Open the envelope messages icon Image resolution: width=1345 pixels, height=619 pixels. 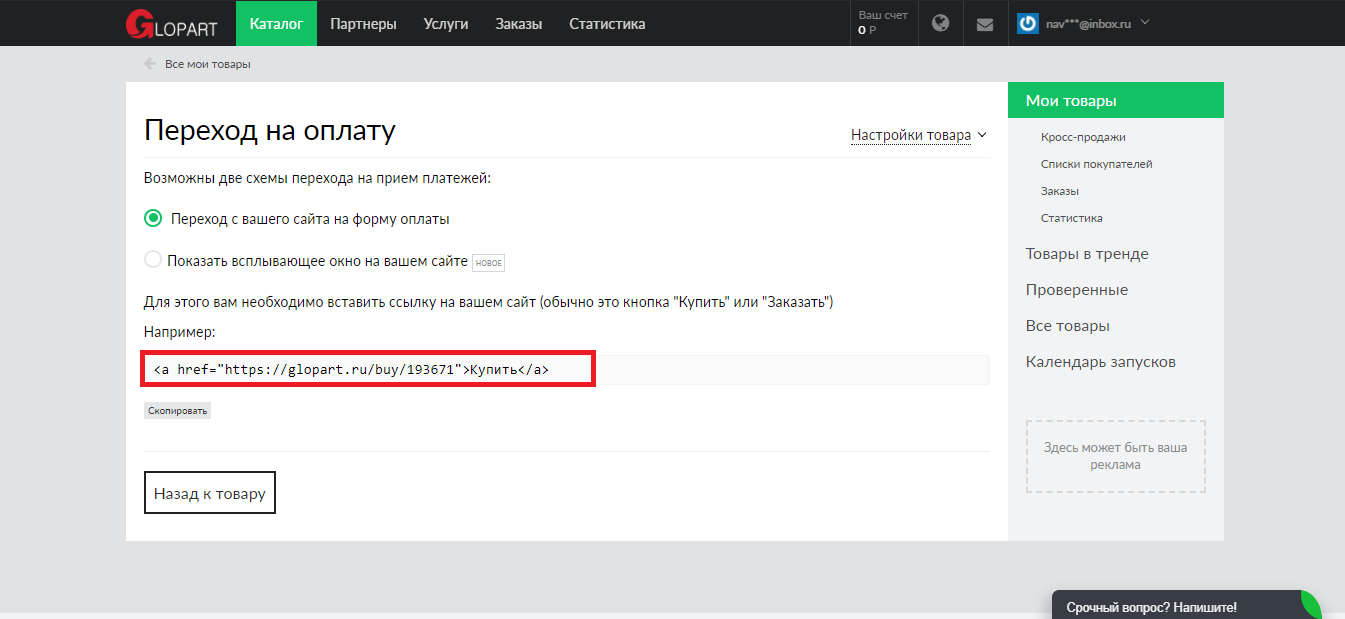[985, 24]
